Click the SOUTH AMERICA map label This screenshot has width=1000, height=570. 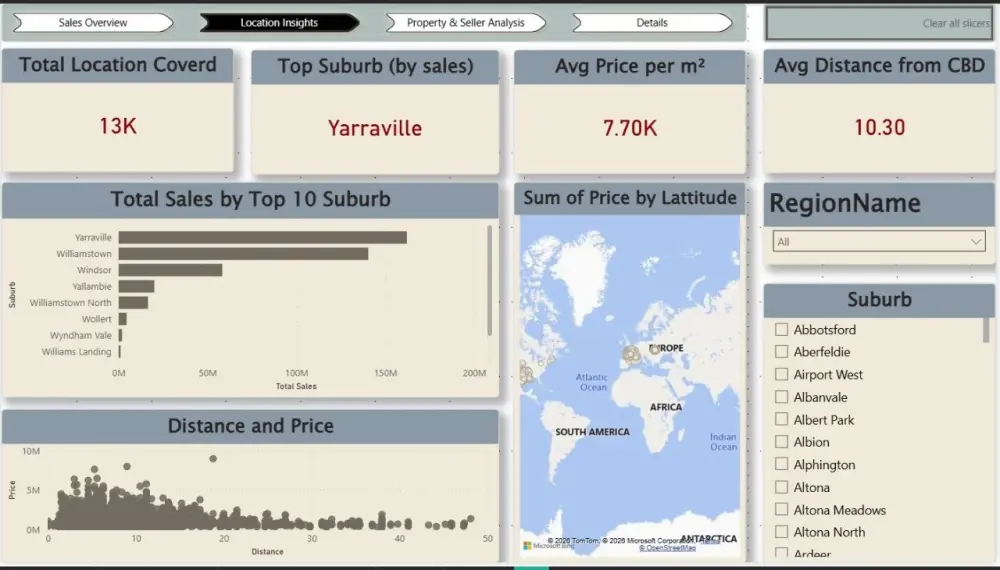point(592,432)
